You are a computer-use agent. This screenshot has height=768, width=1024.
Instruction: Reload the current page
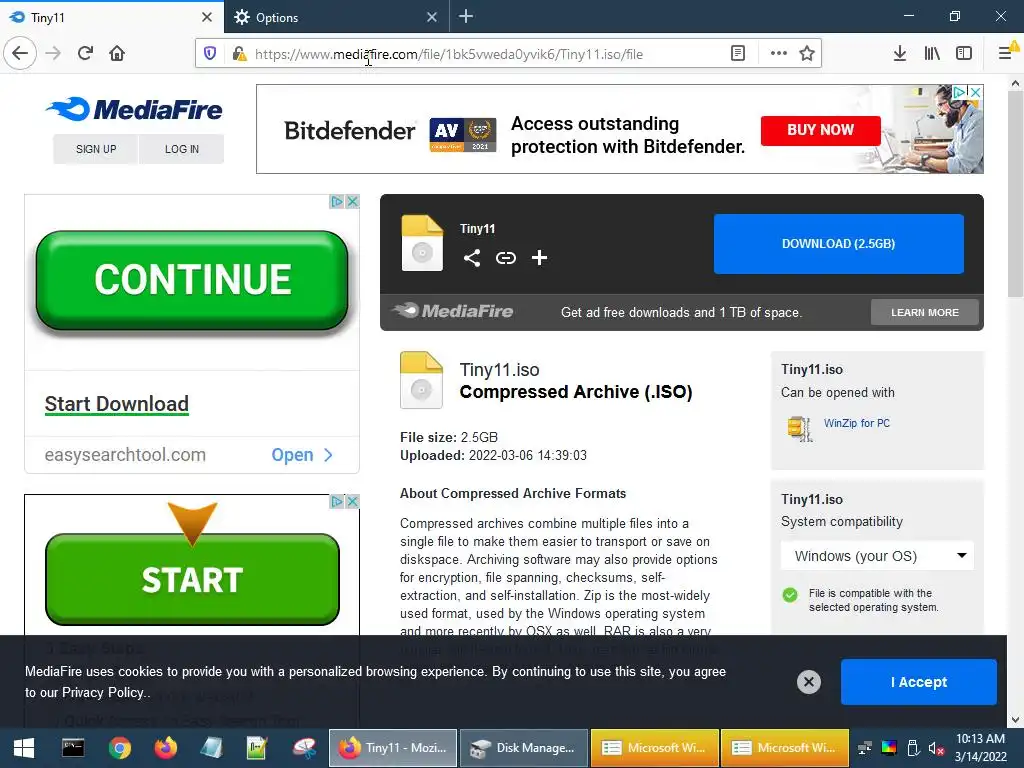click(x=85, y=53)
